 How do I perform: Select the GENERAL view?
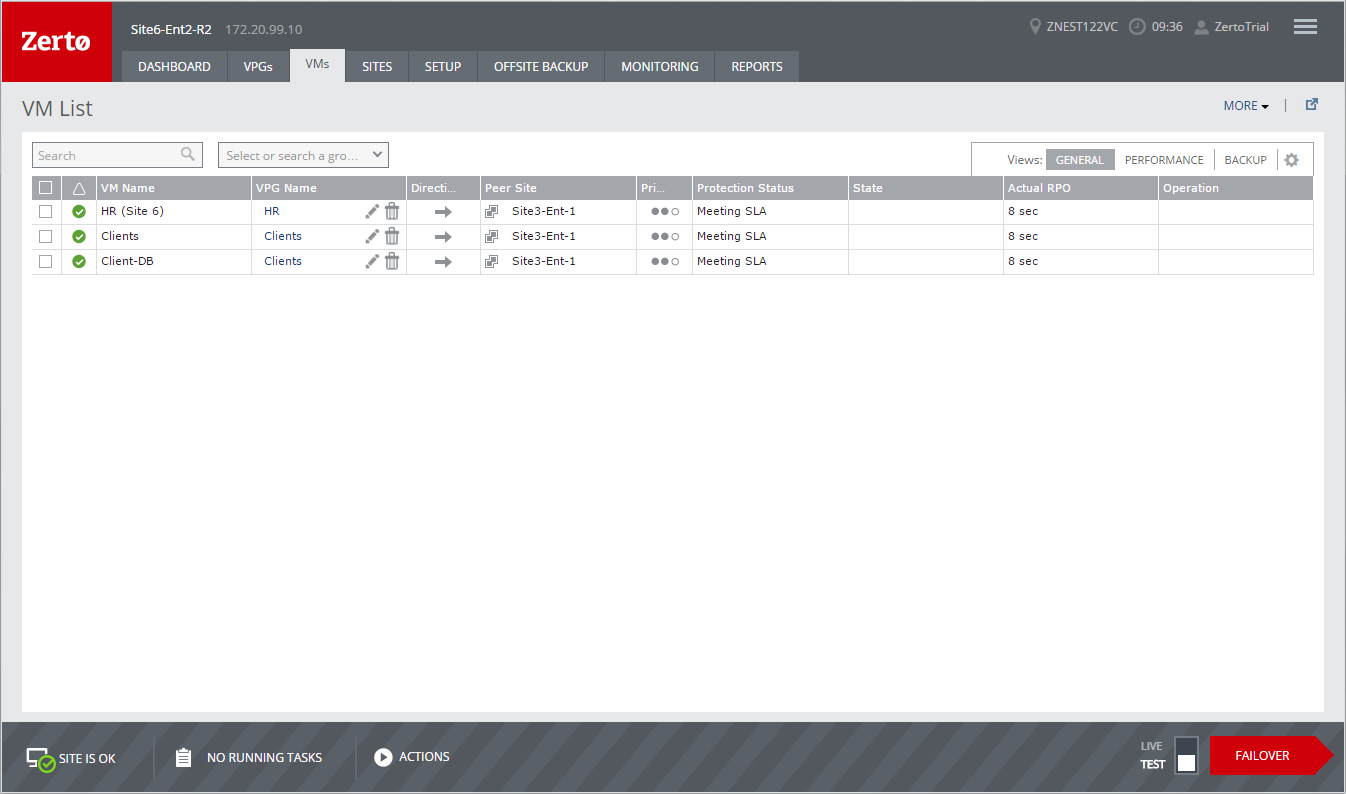tap(1080, 160)
